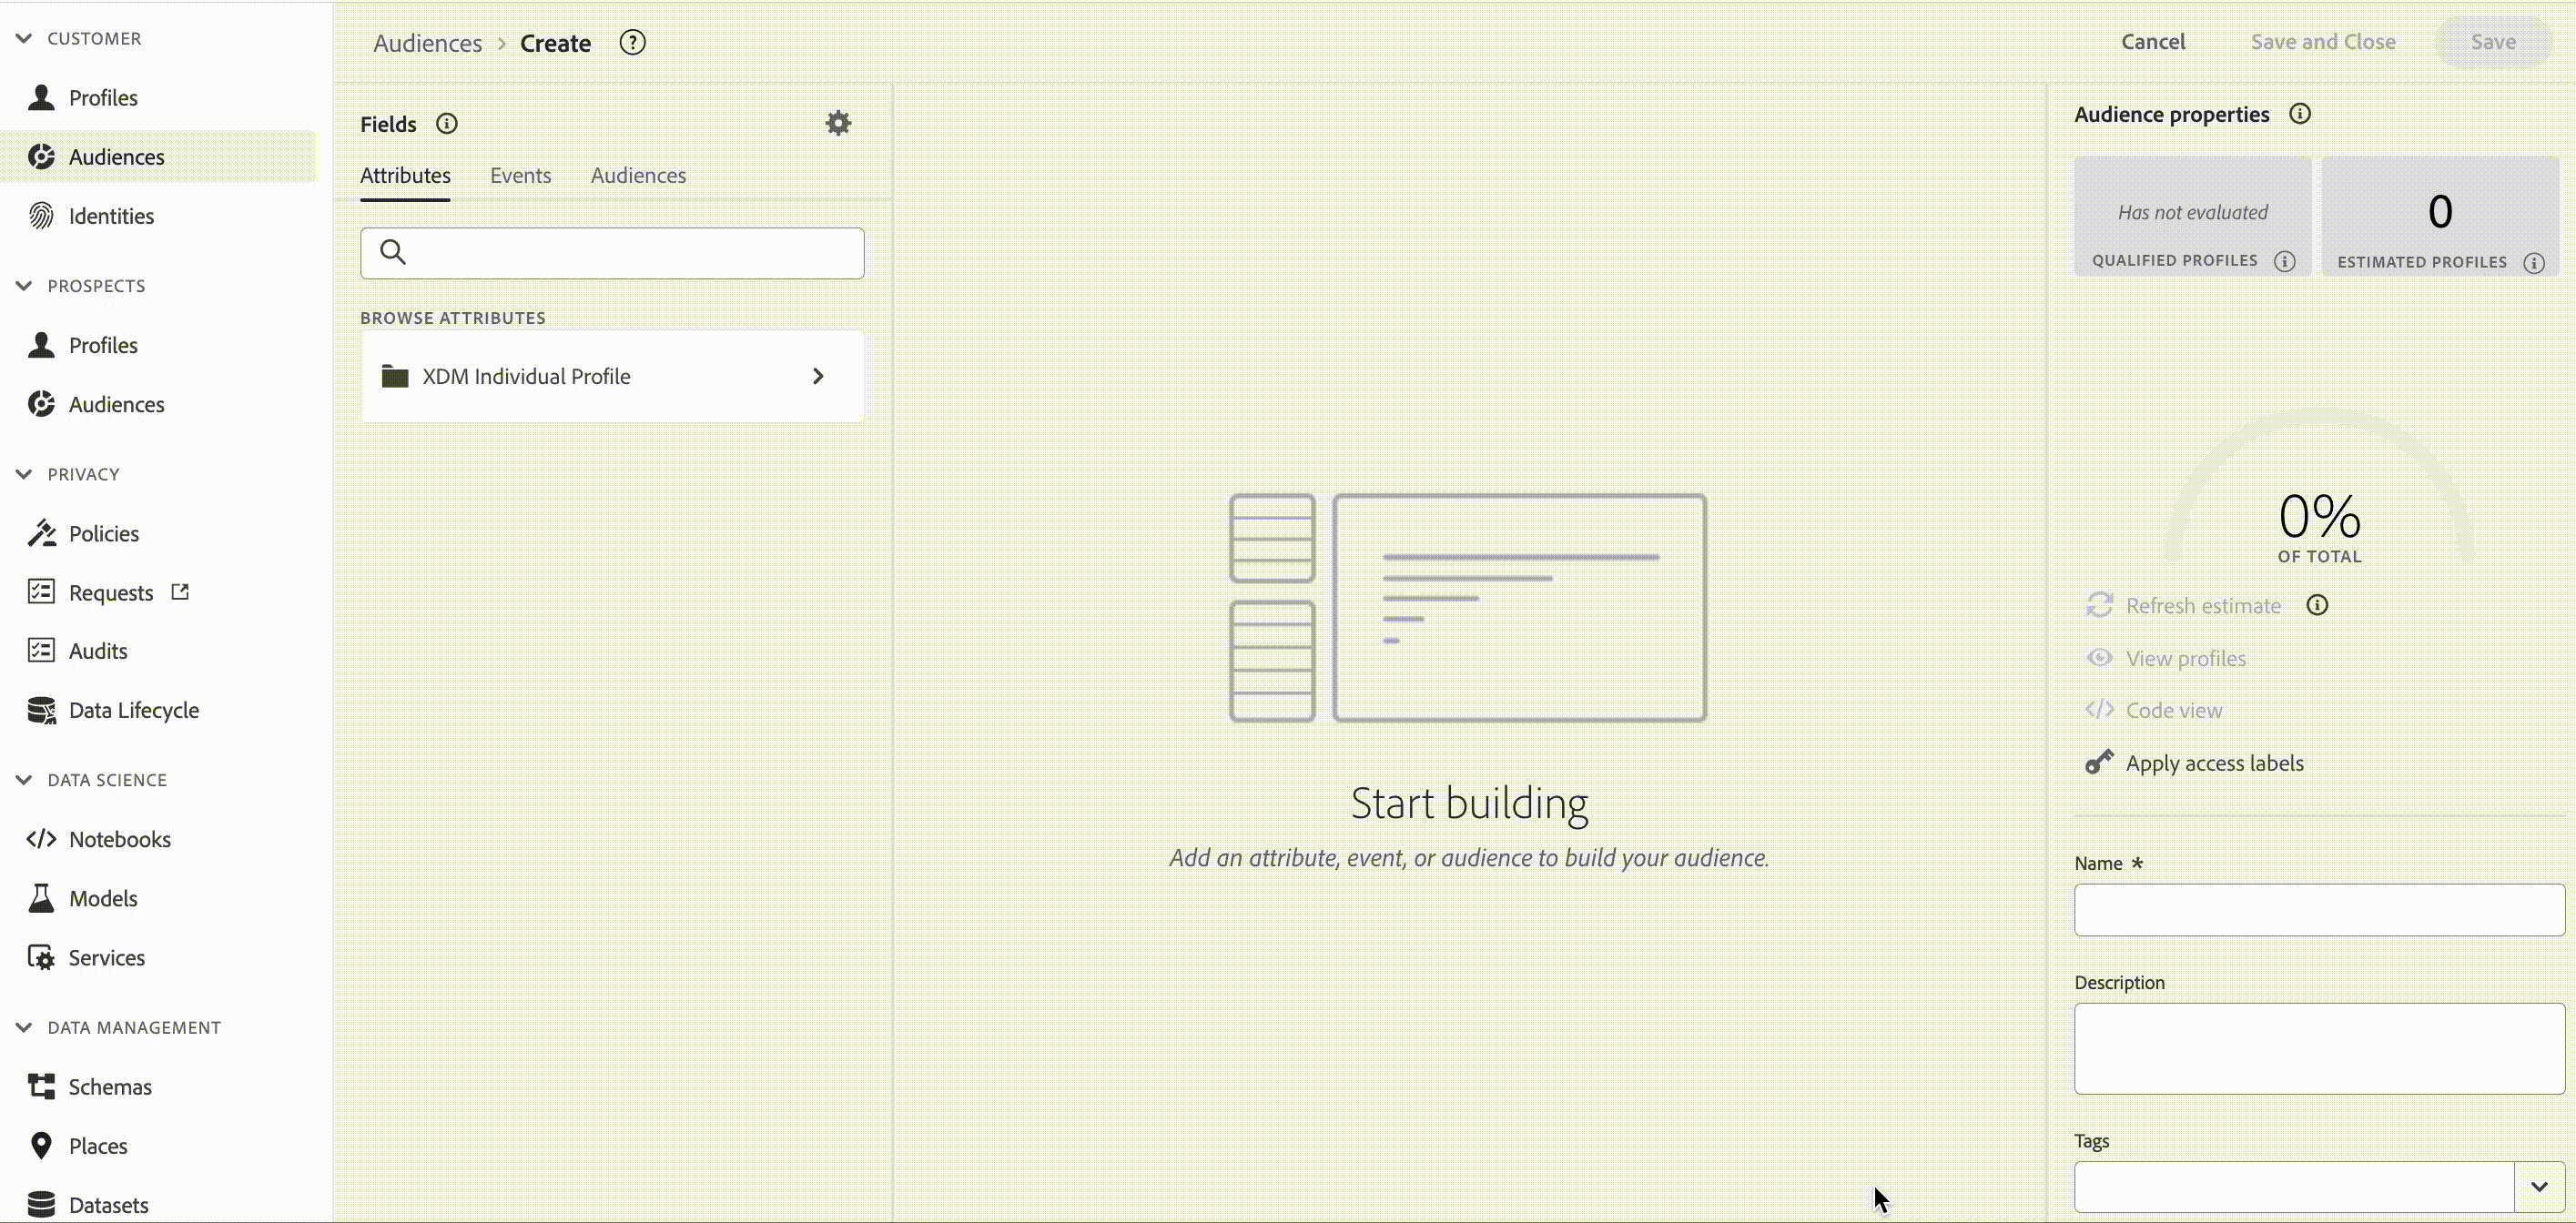Open the Tags dropdown arrow

[x=2539, y=1187]
